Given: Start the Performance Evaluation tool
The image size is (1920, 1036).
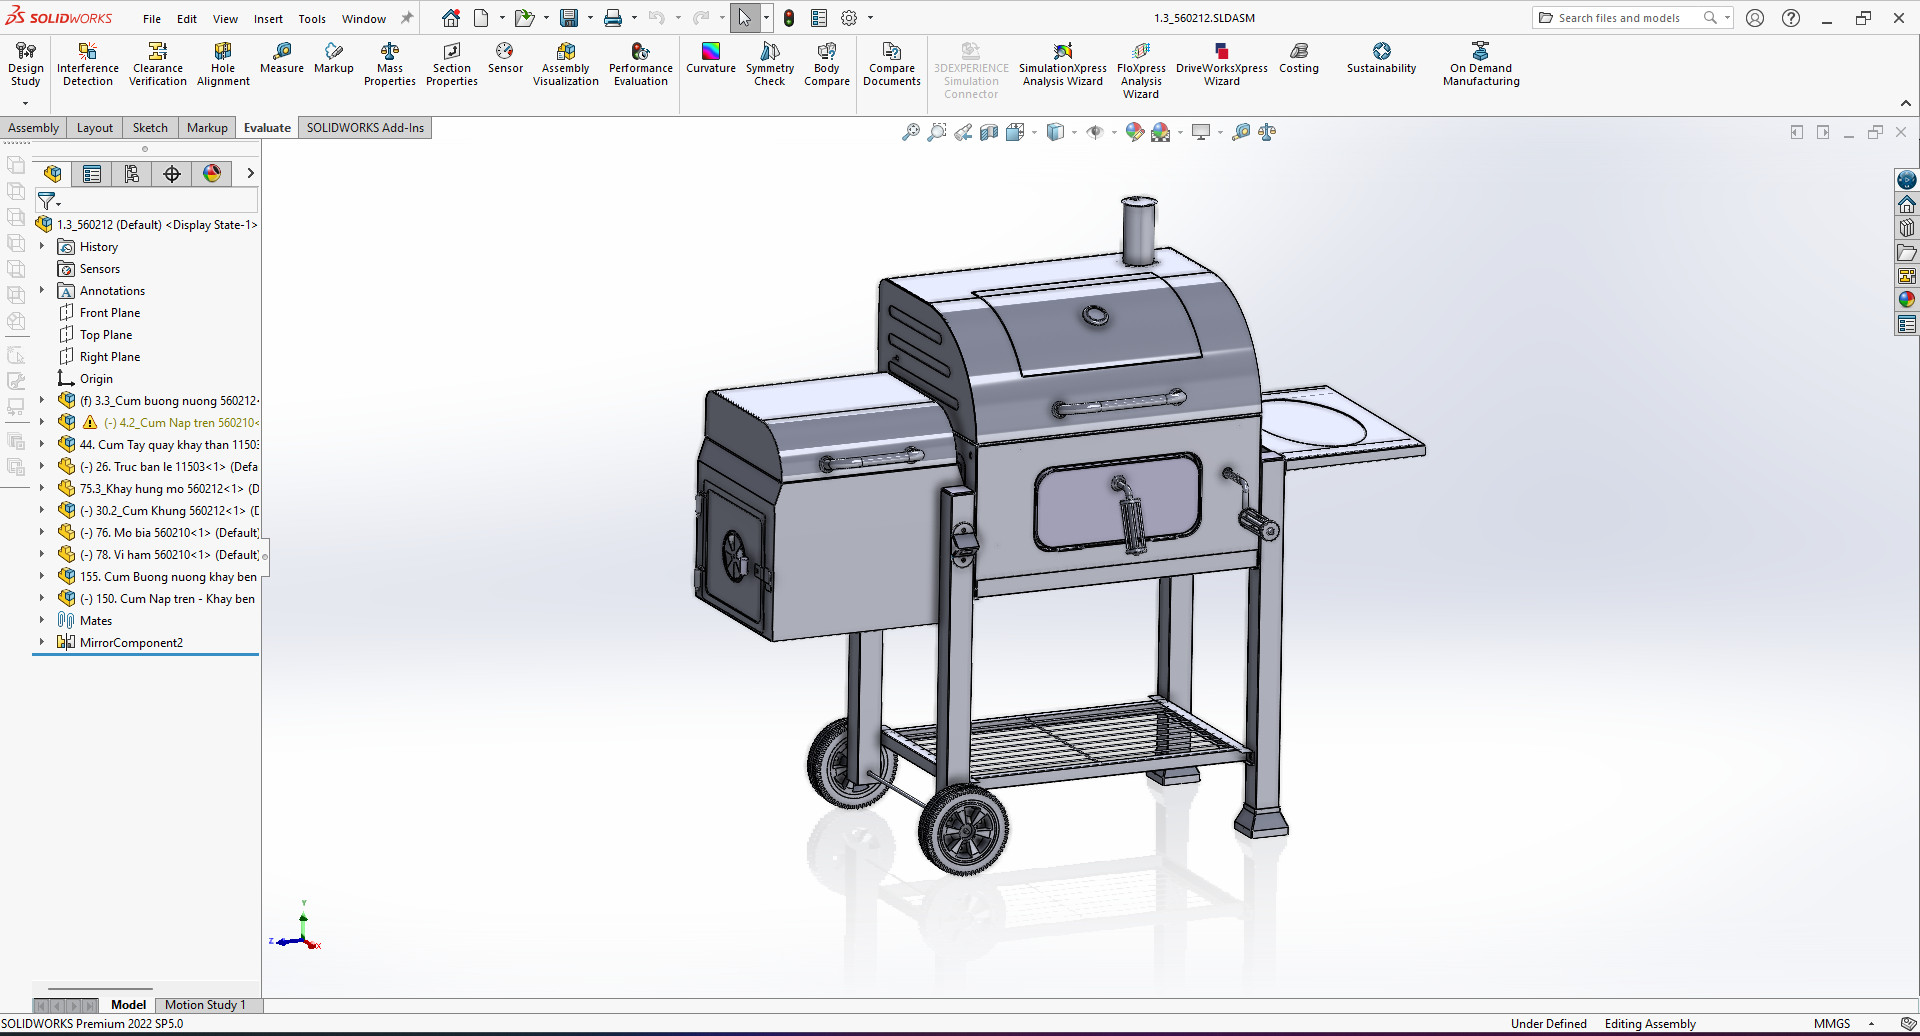Looking at the screenshot, I should [640, 64].
